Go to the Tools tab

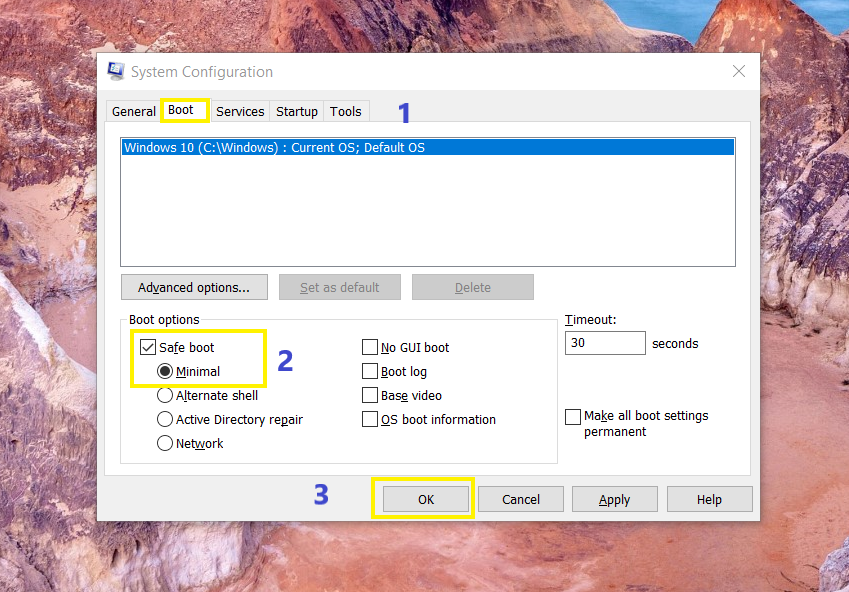(345, 112)
